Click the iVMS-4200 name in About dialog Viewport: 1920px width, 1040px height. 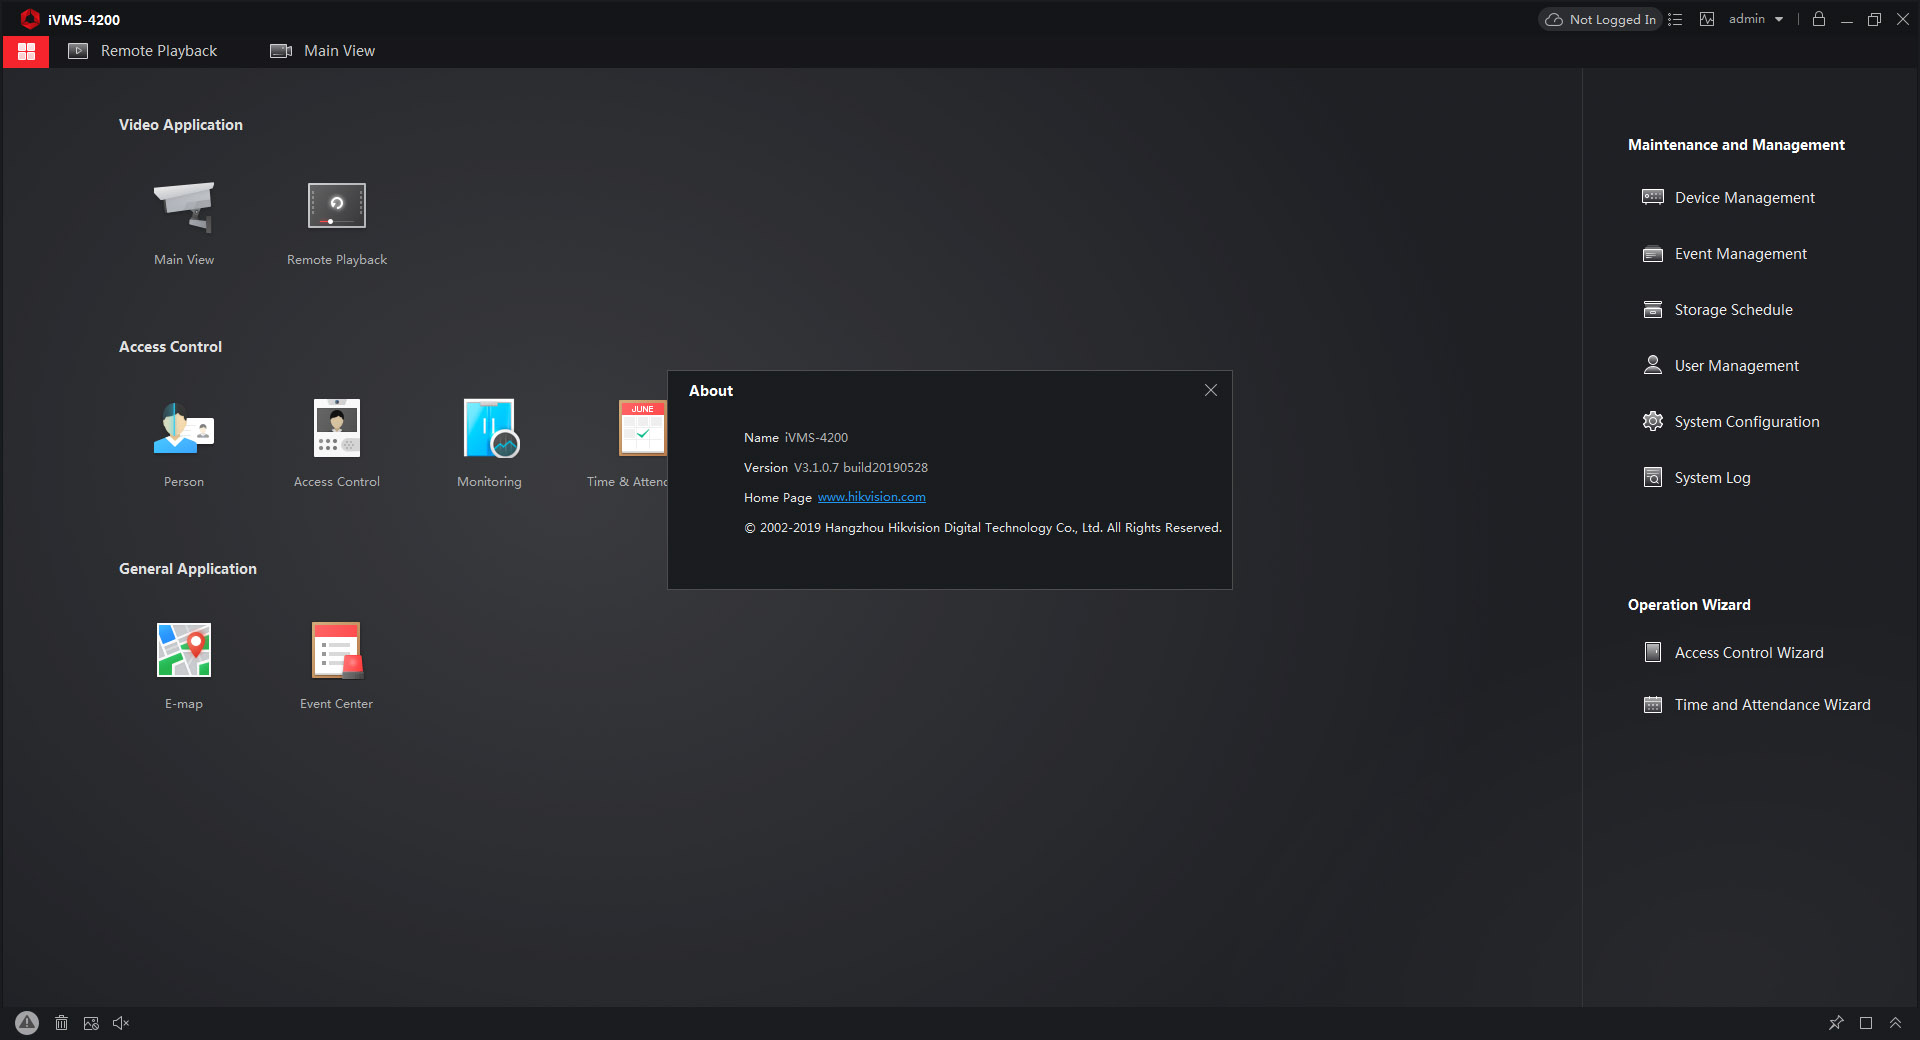tap(816, 437)
